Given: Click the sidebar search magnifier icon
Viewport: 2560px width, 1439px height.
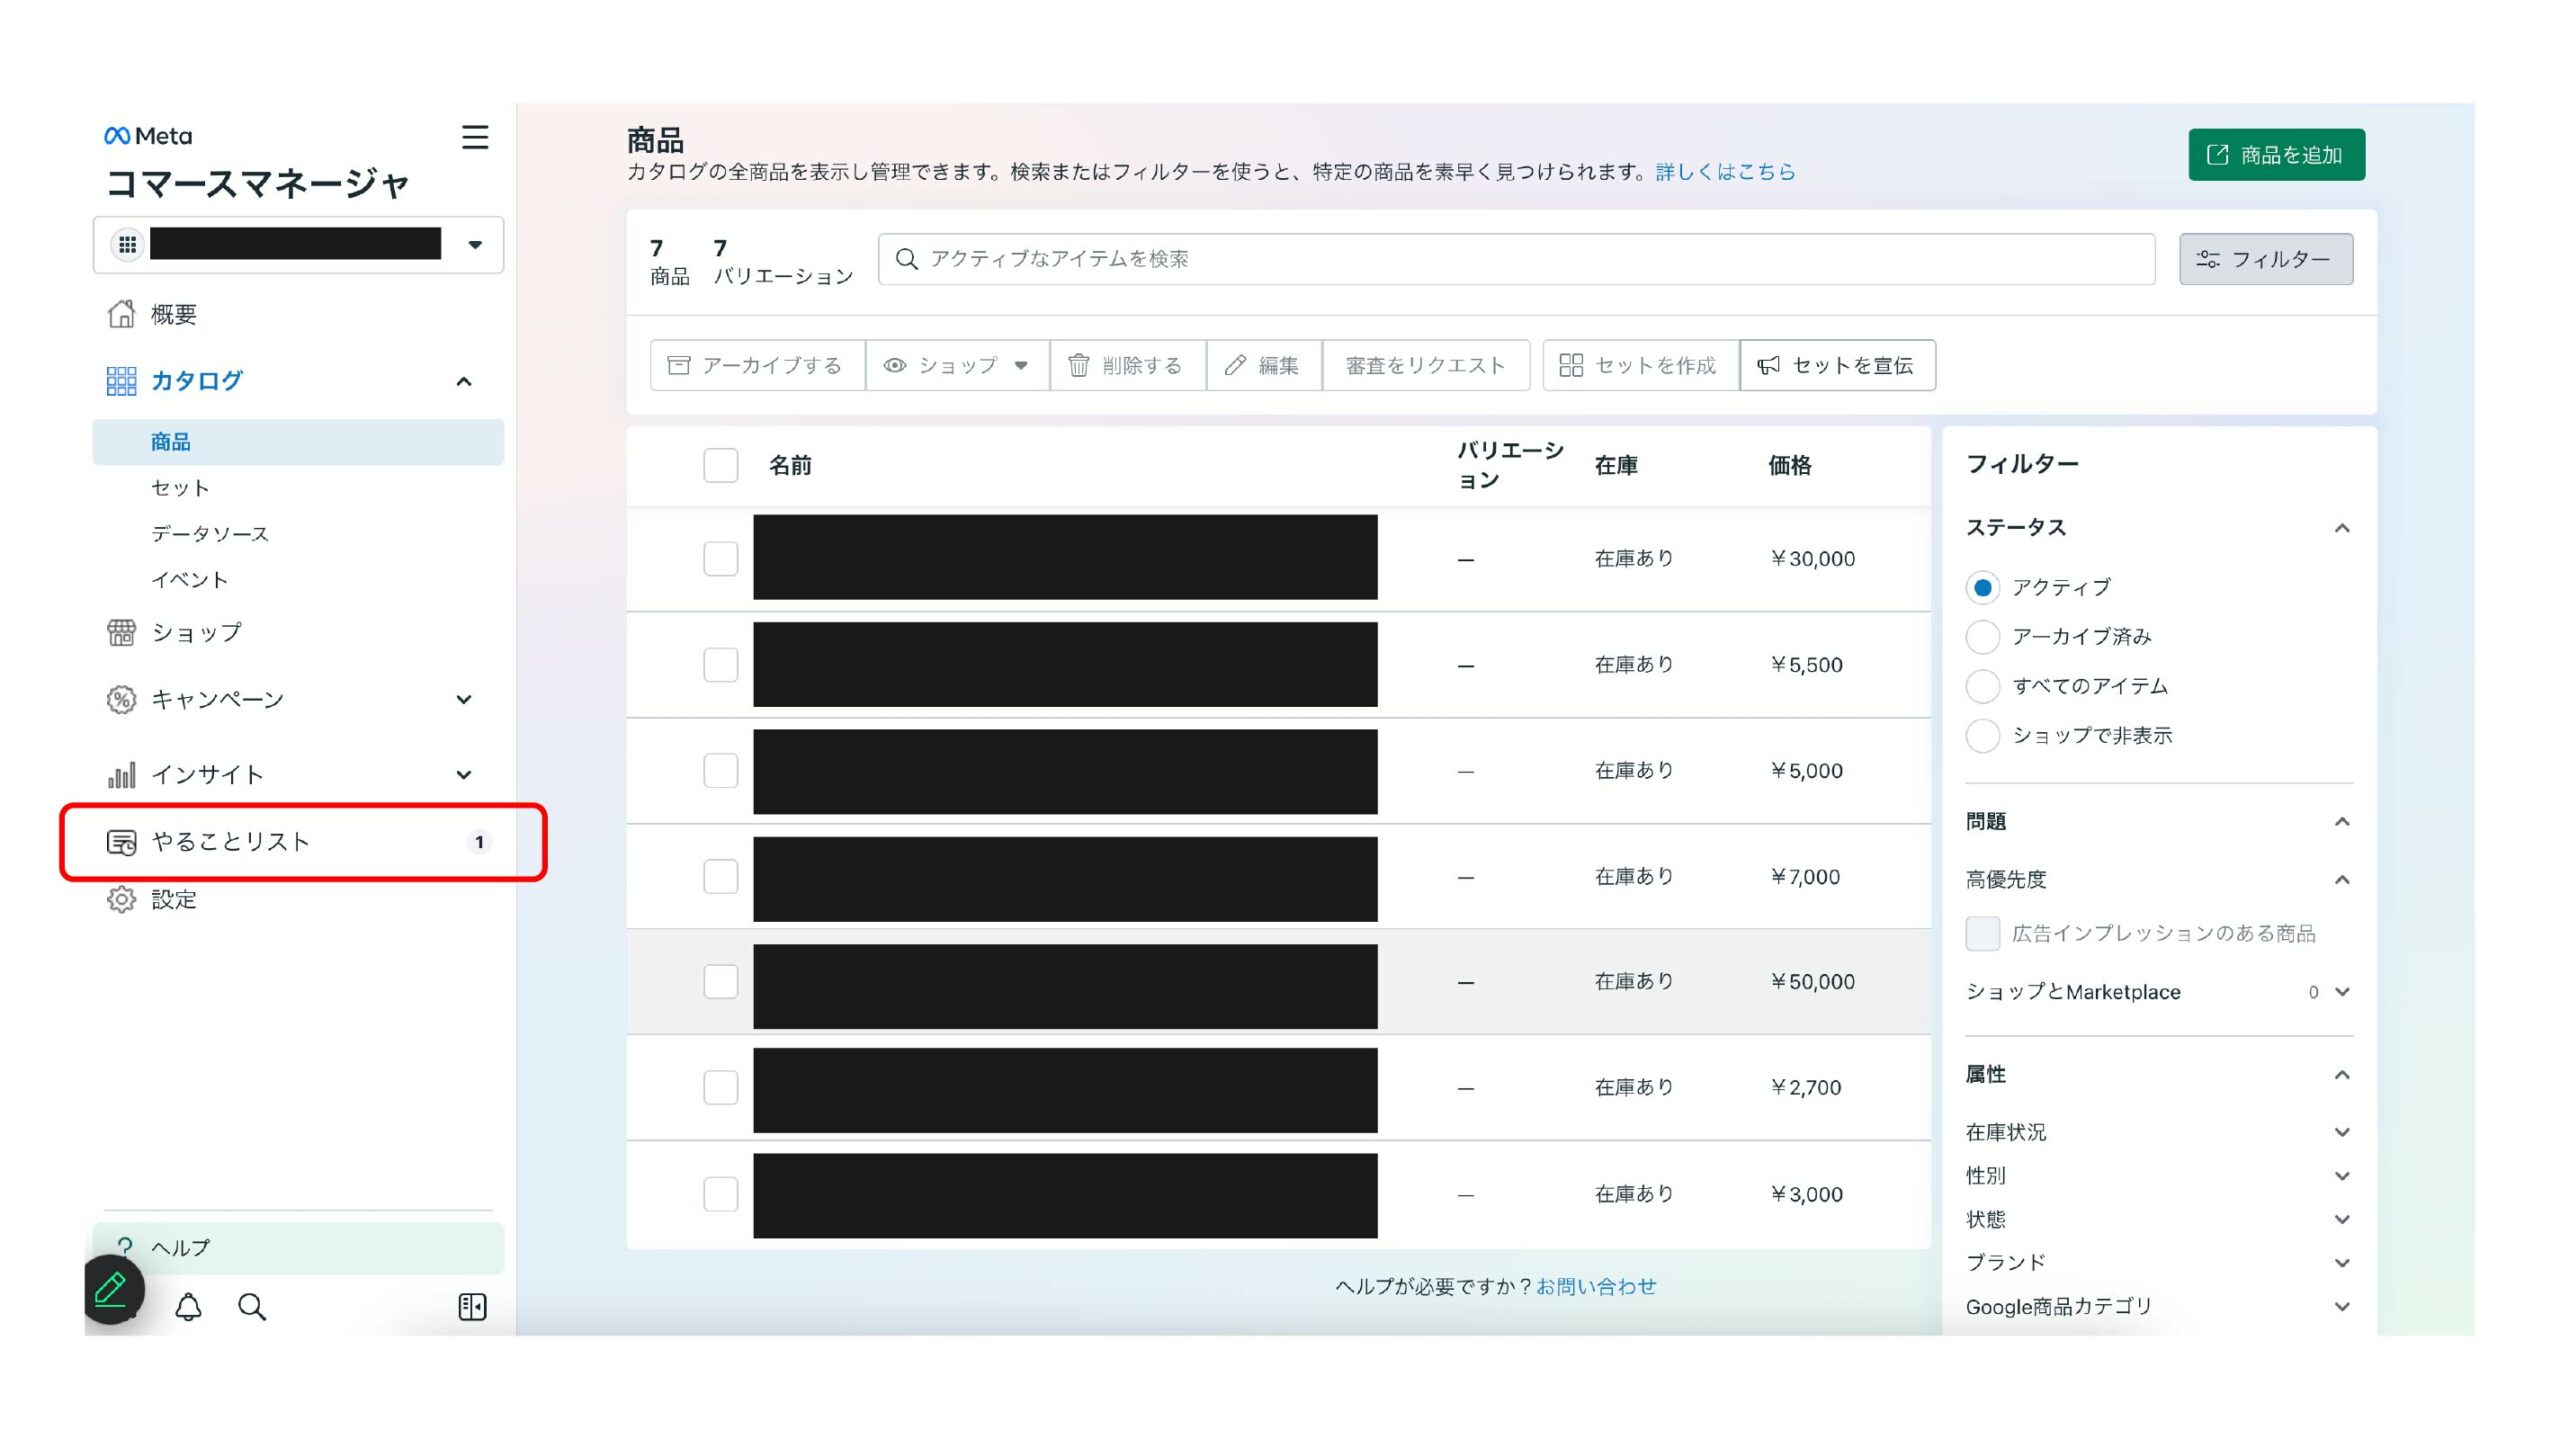Looking at the screenshot, I should (252, 1307).
